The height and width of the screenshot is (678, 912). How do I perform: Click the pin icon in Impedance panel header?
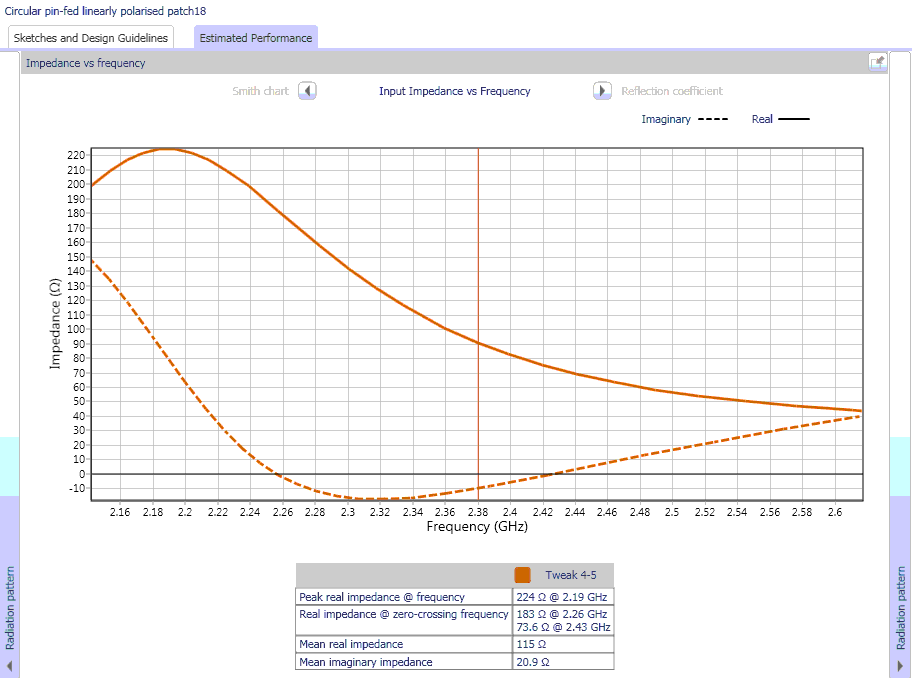877,62
